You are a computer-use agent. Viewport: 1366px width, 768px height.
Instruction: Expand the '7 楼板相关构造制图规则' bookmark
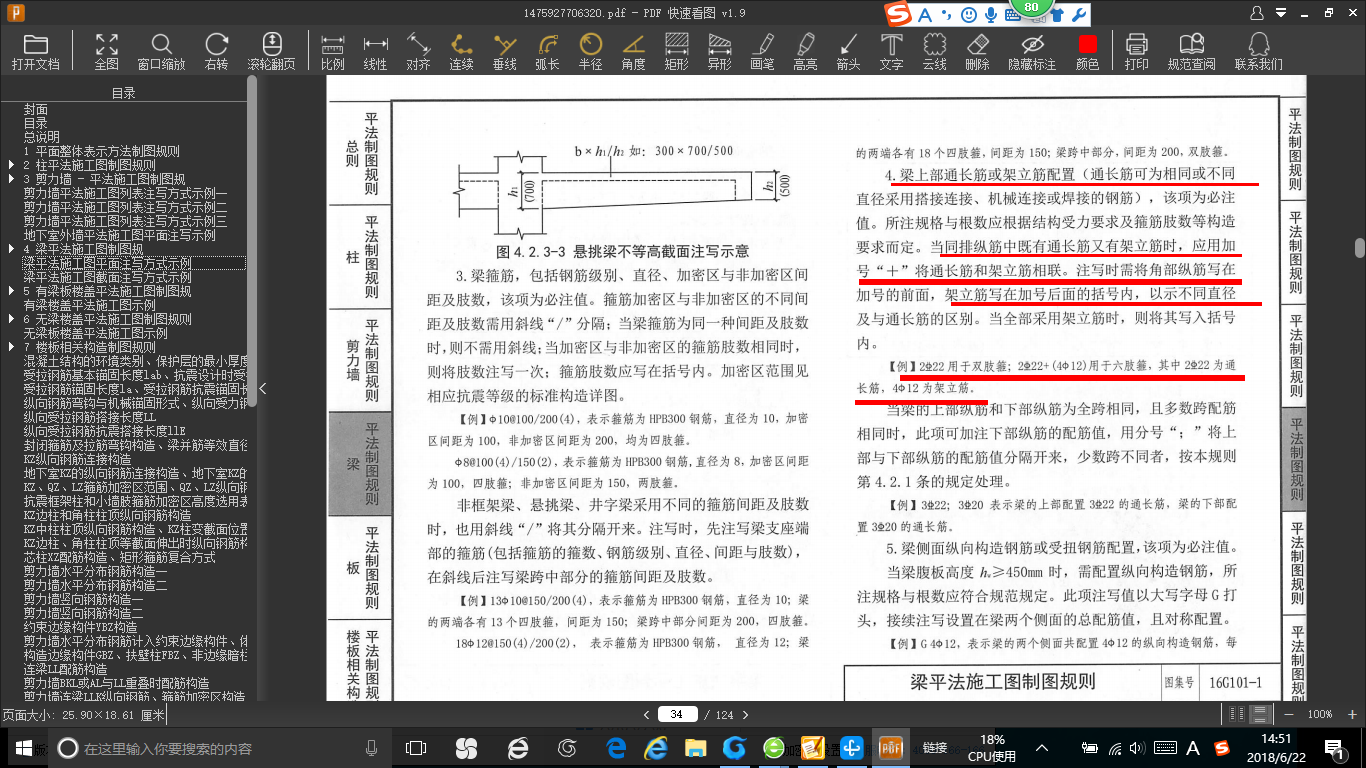coord(11,347)
